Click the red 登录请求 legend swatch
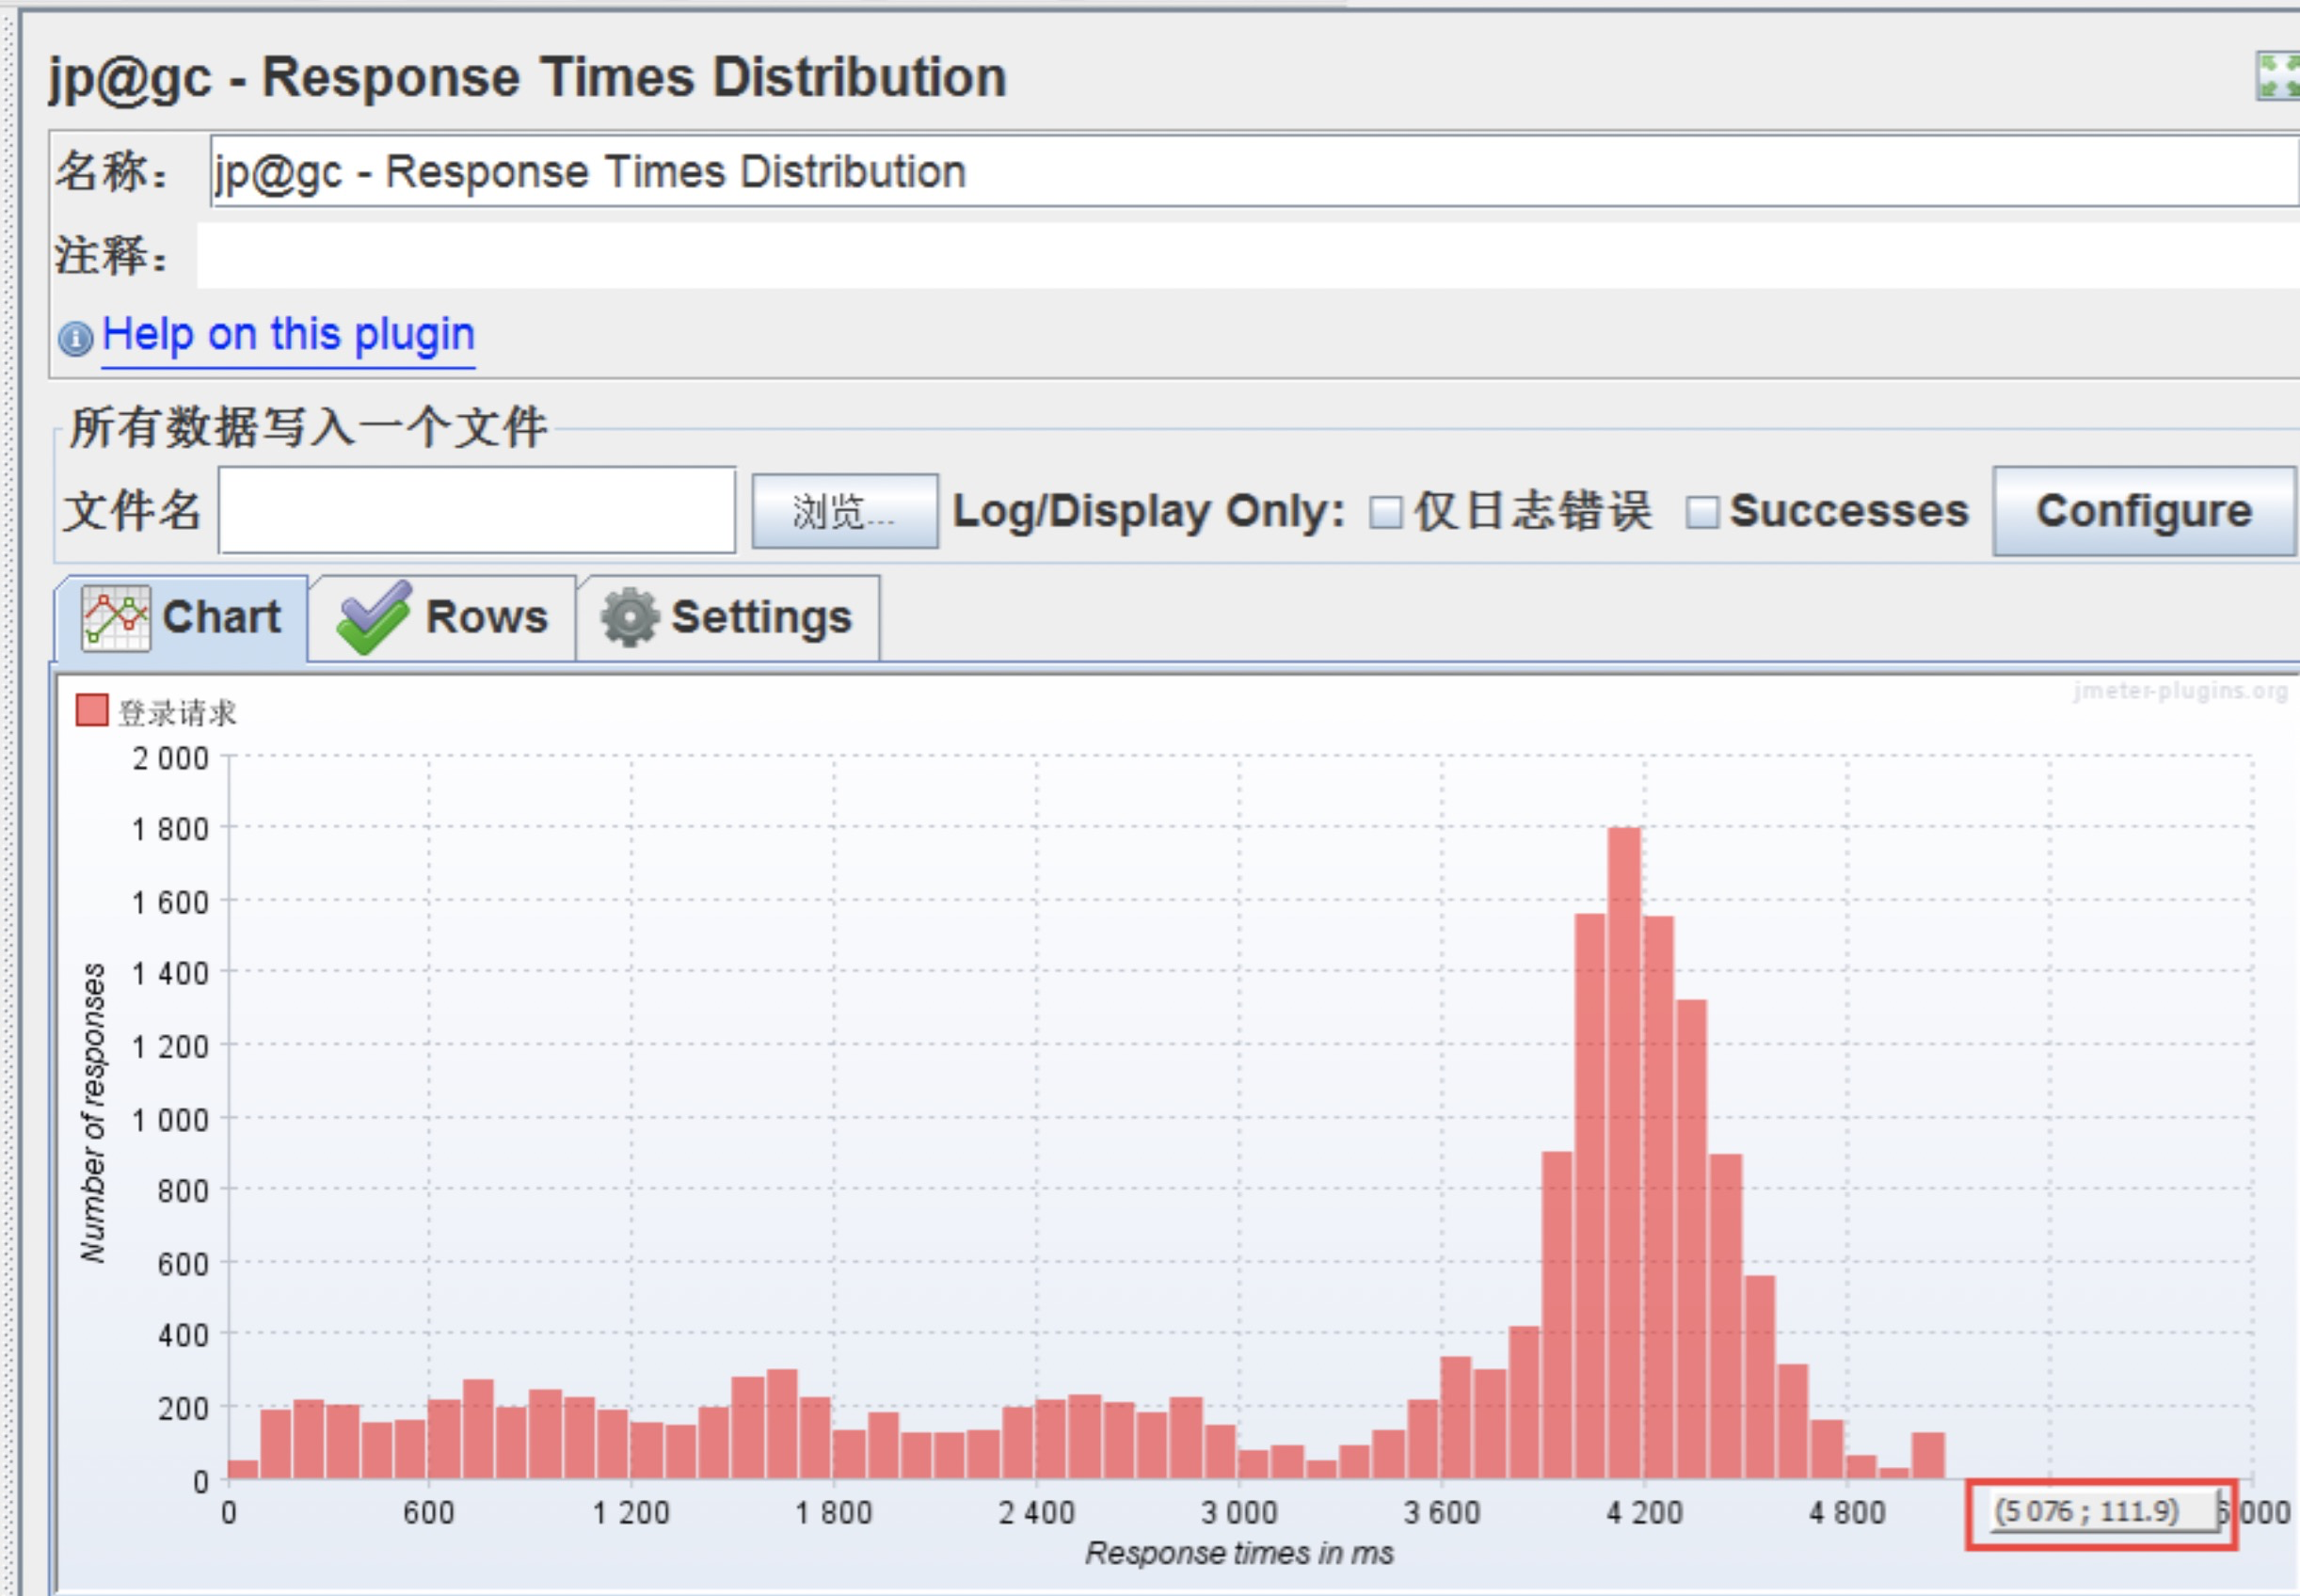This screenshot has width=2300, height=1596. [92, 711]
